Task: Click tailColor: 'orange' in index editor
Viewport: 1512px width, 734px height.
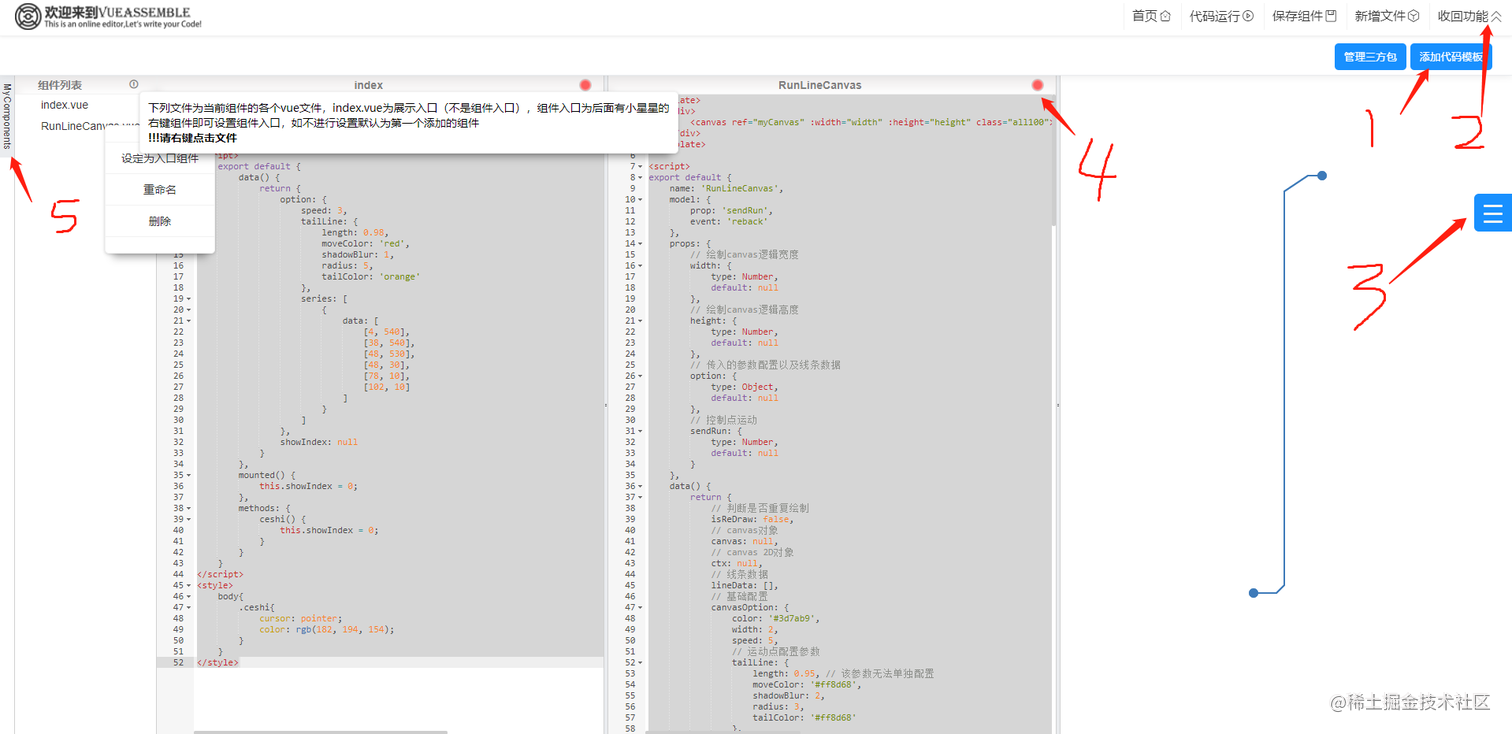Action: point(371,277)
